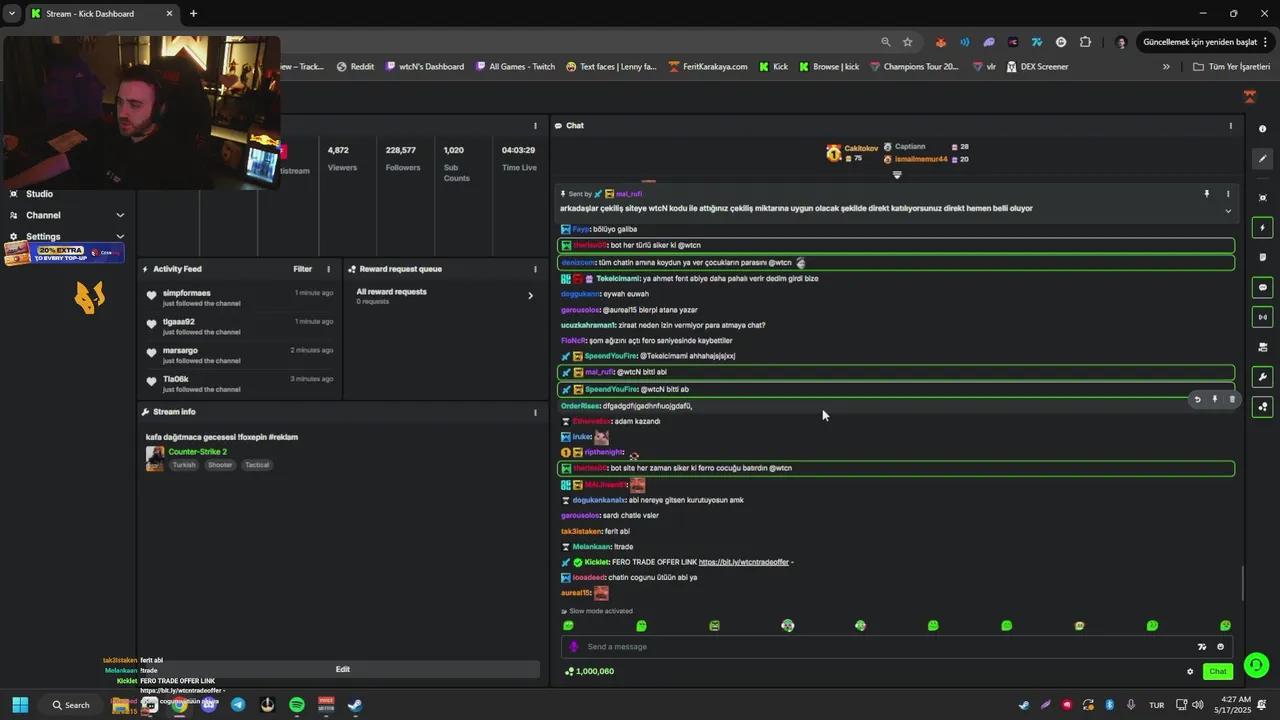
Task: Open the Chrome profile avatar
Action: [1121, 42]
